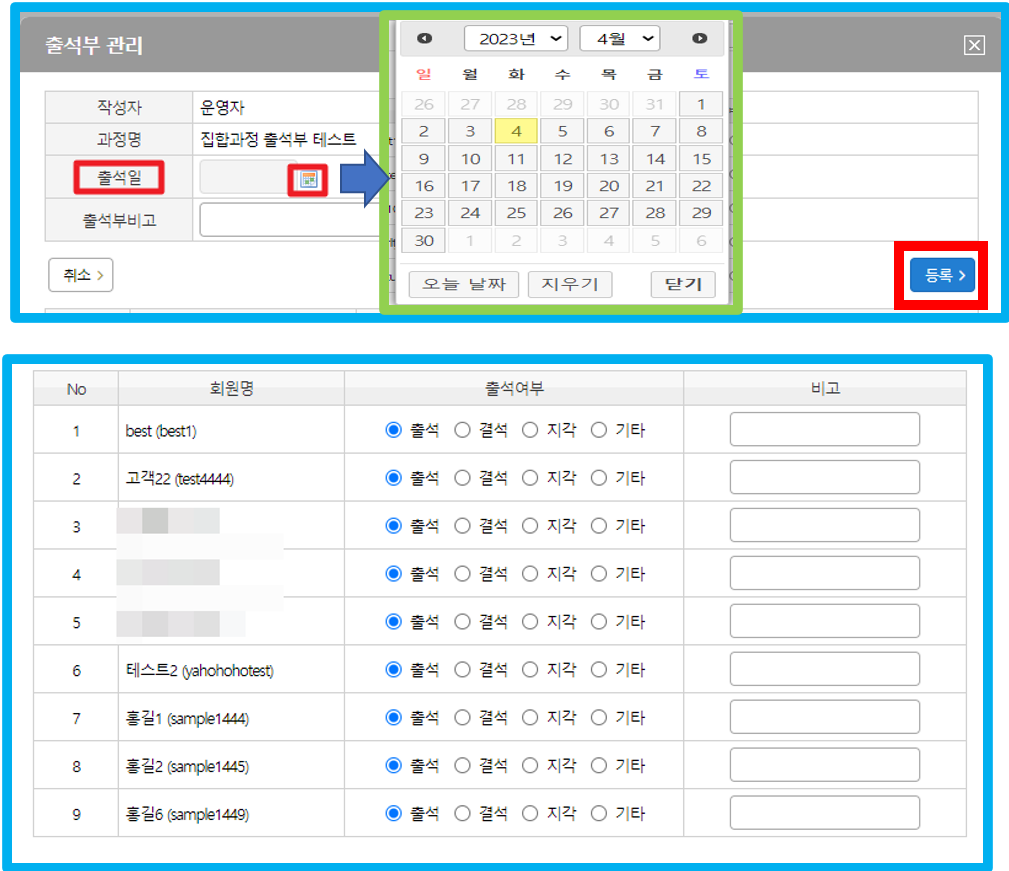
Task: Click the 지우기 button in calendar
Action: point(569,284)
